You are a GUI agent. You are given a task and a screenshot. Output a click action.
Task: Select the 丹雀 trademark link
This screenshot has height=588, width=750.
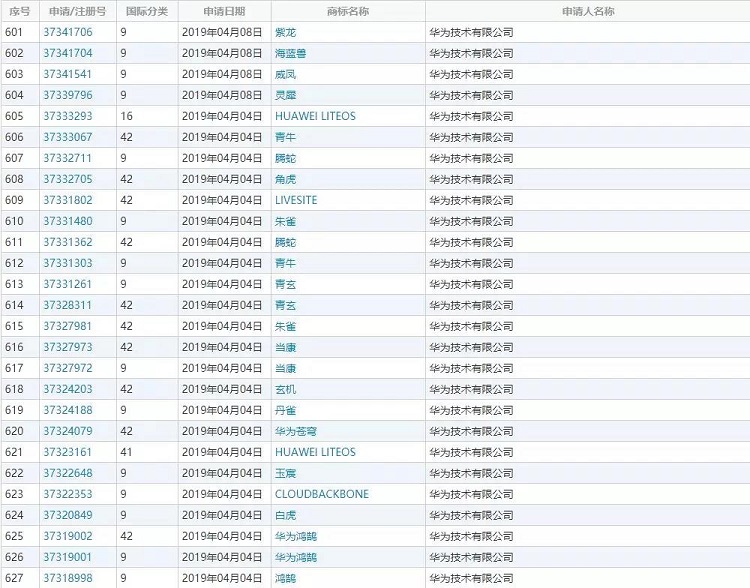[285, 410]
